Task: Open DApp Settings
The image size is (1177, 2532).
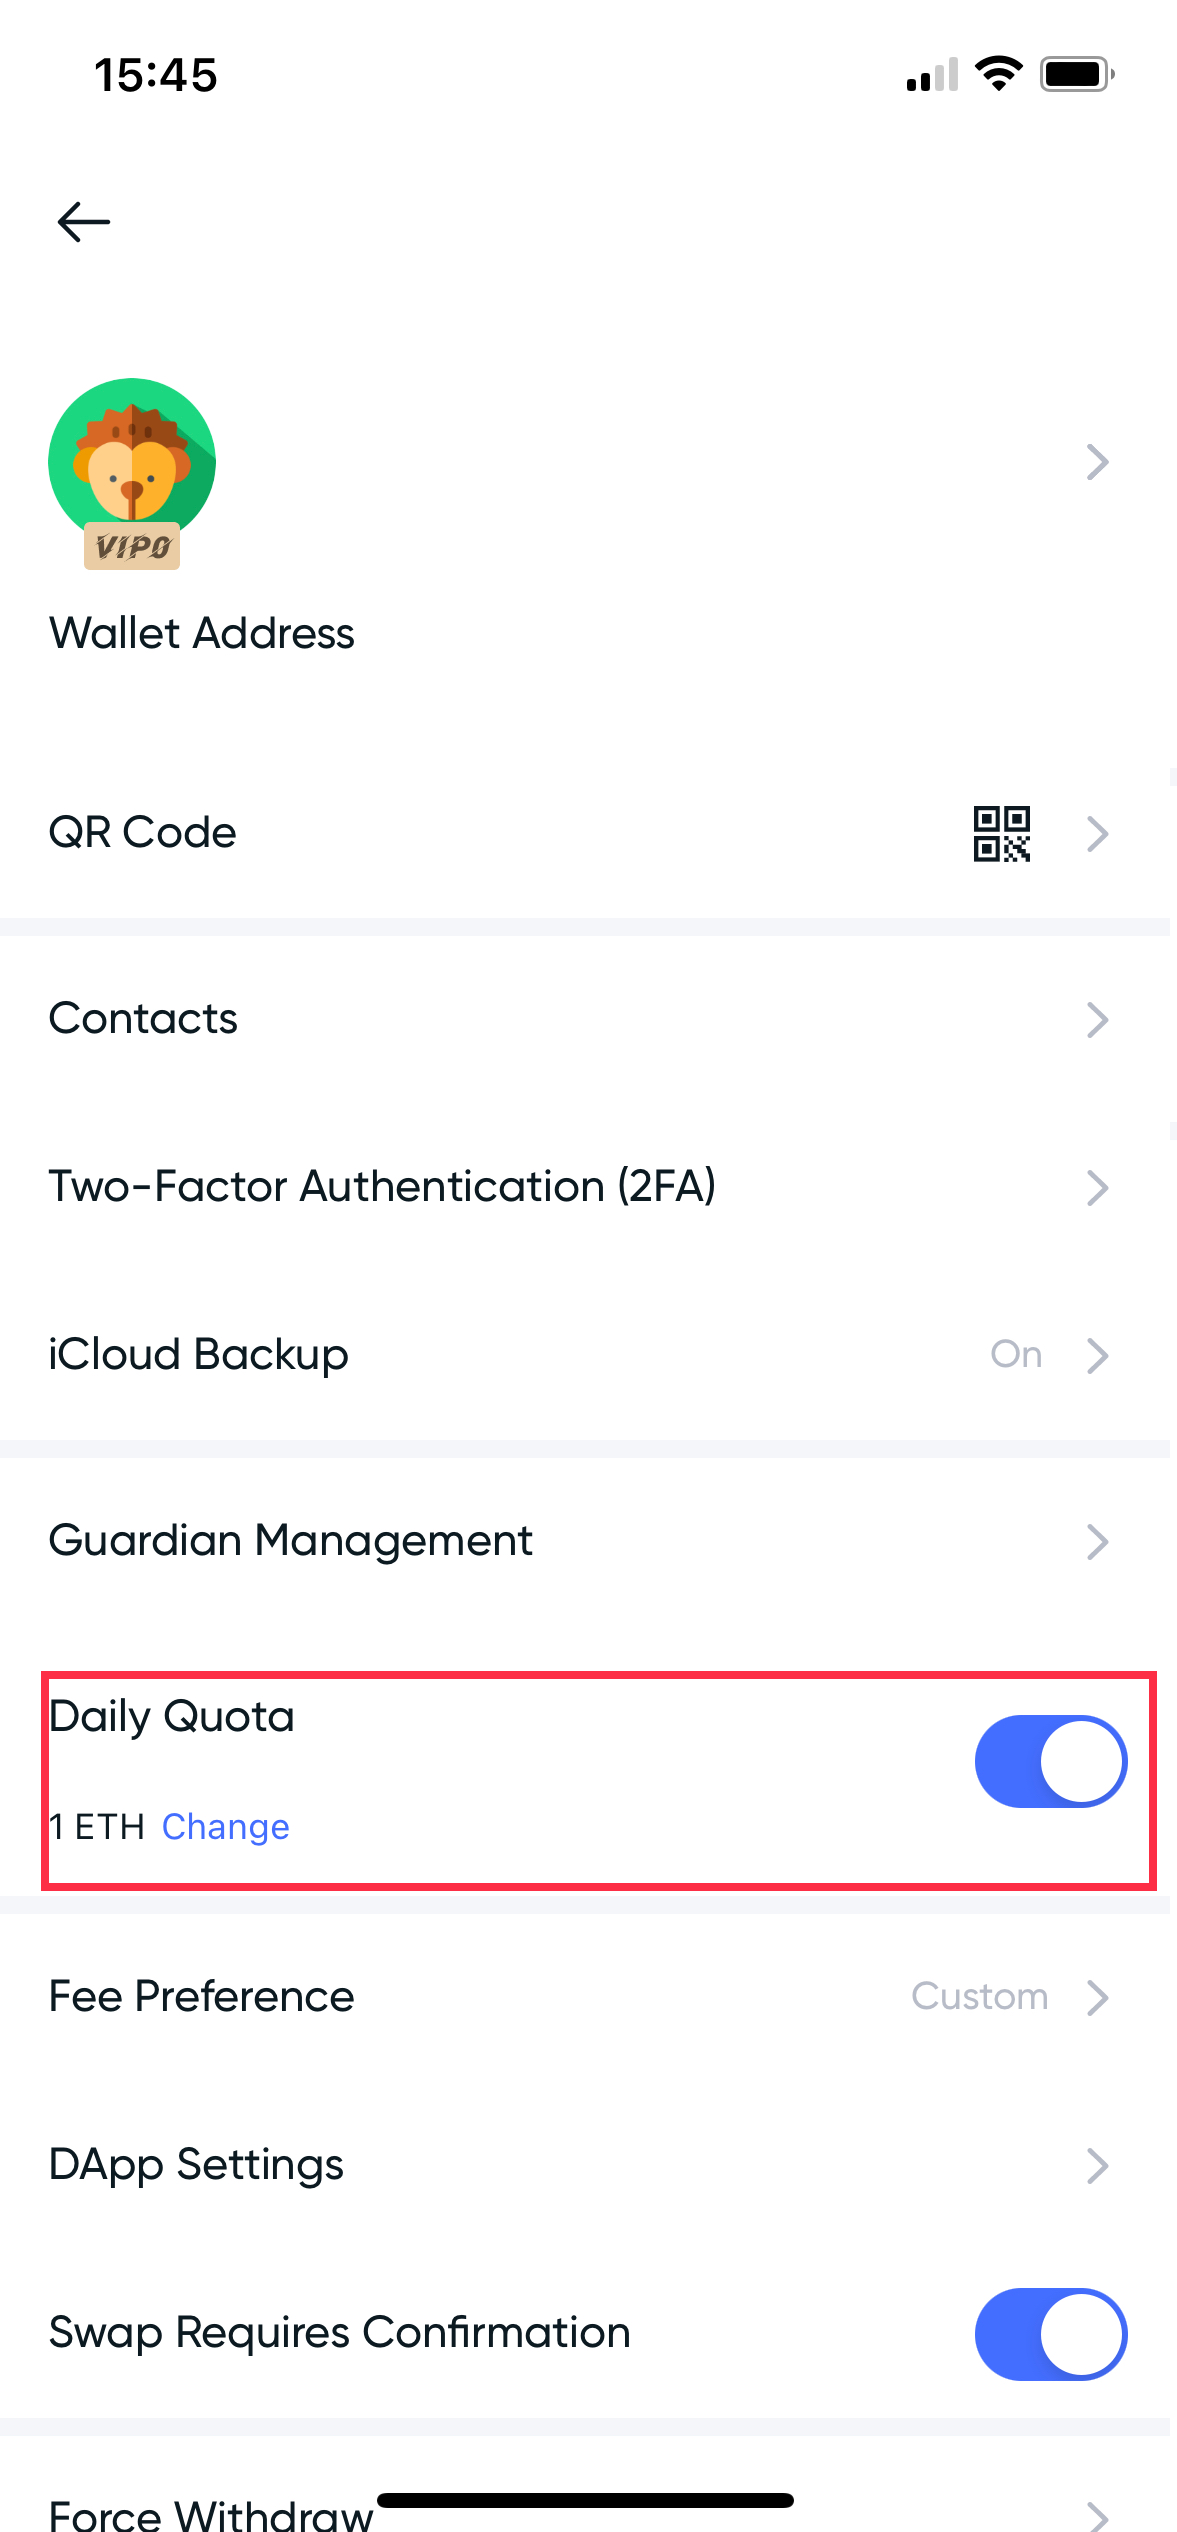Action: coord(196,2165)
